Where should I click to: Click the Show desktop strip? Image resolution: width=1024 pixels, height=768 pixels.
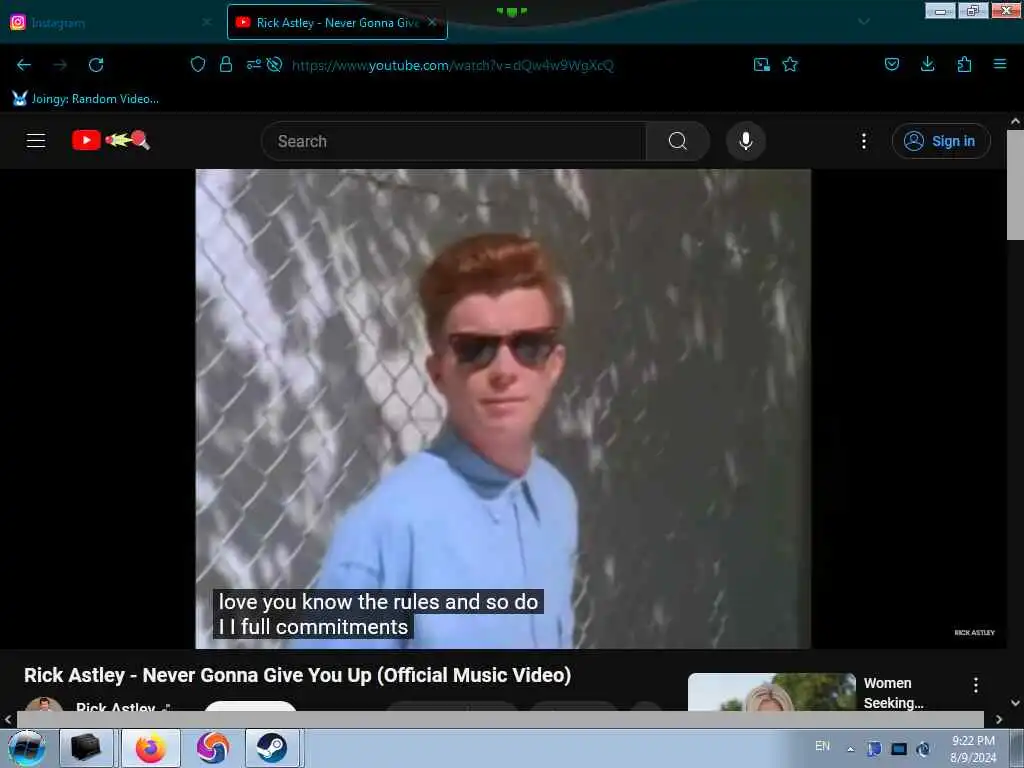1017,748
